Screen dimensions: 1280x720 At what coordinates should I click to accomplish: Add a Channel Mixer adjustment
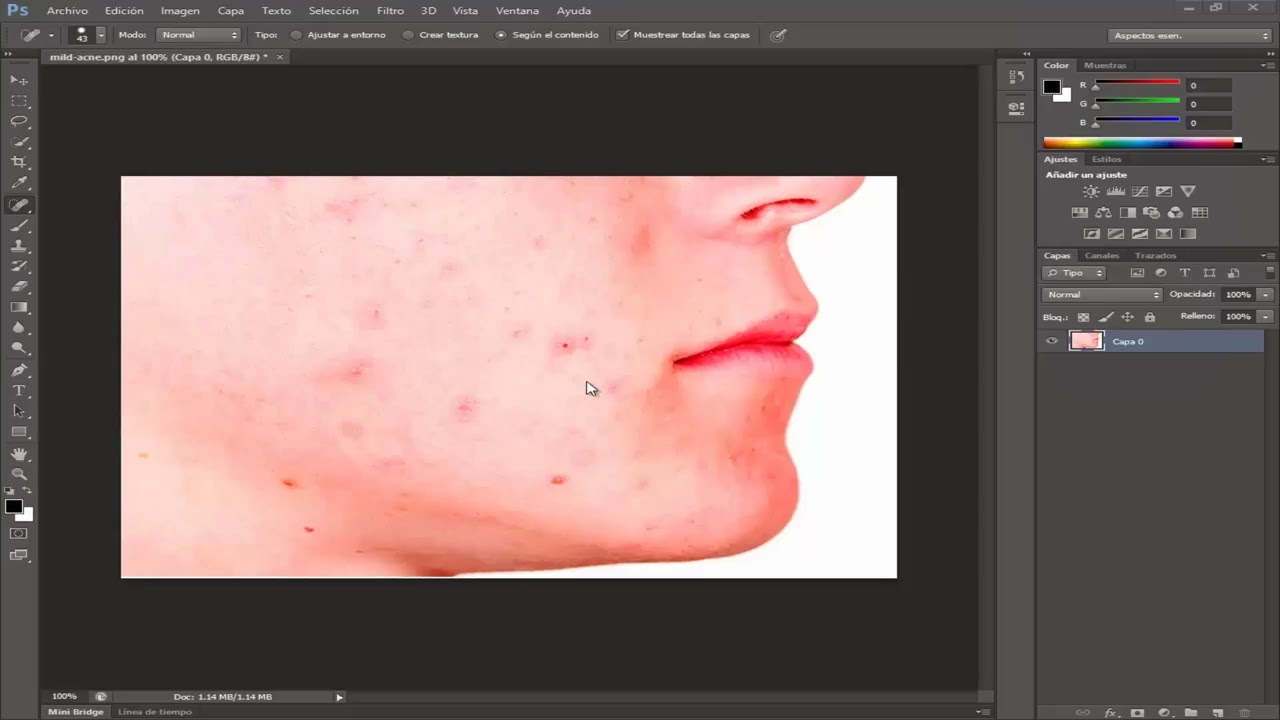click(1175, 212)
